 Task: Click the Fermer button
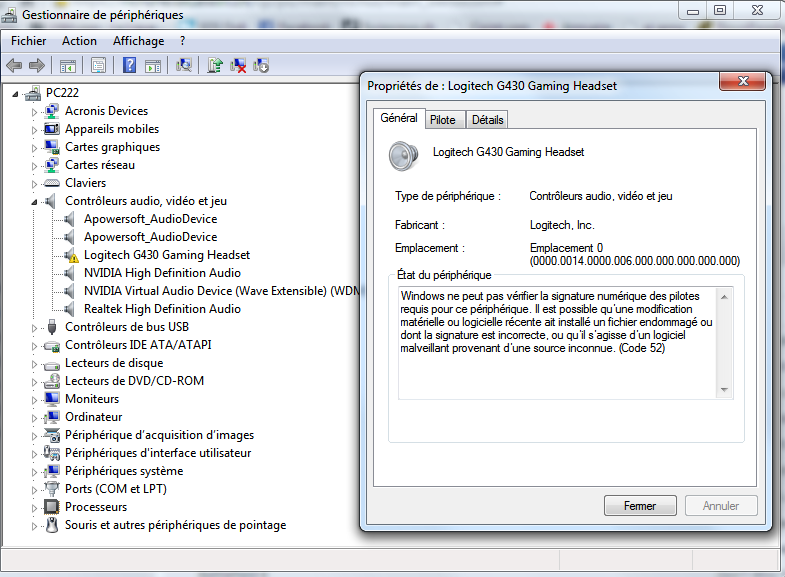[x=640, y=506]
